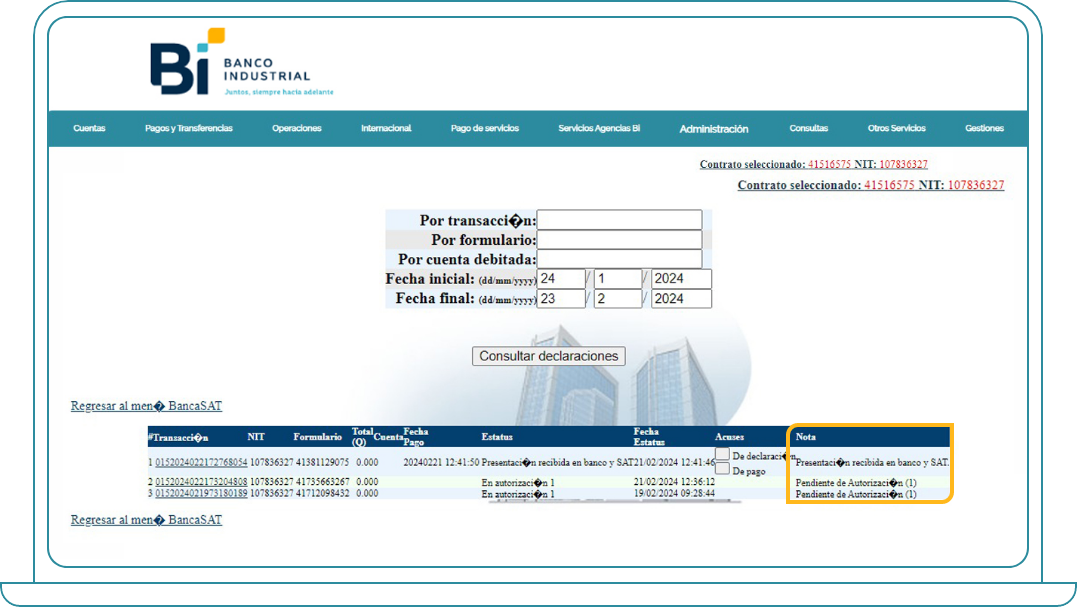Click the Consultar declaraciones button
The height and width of the screenshot is (607, 1077).
(549, 356)
